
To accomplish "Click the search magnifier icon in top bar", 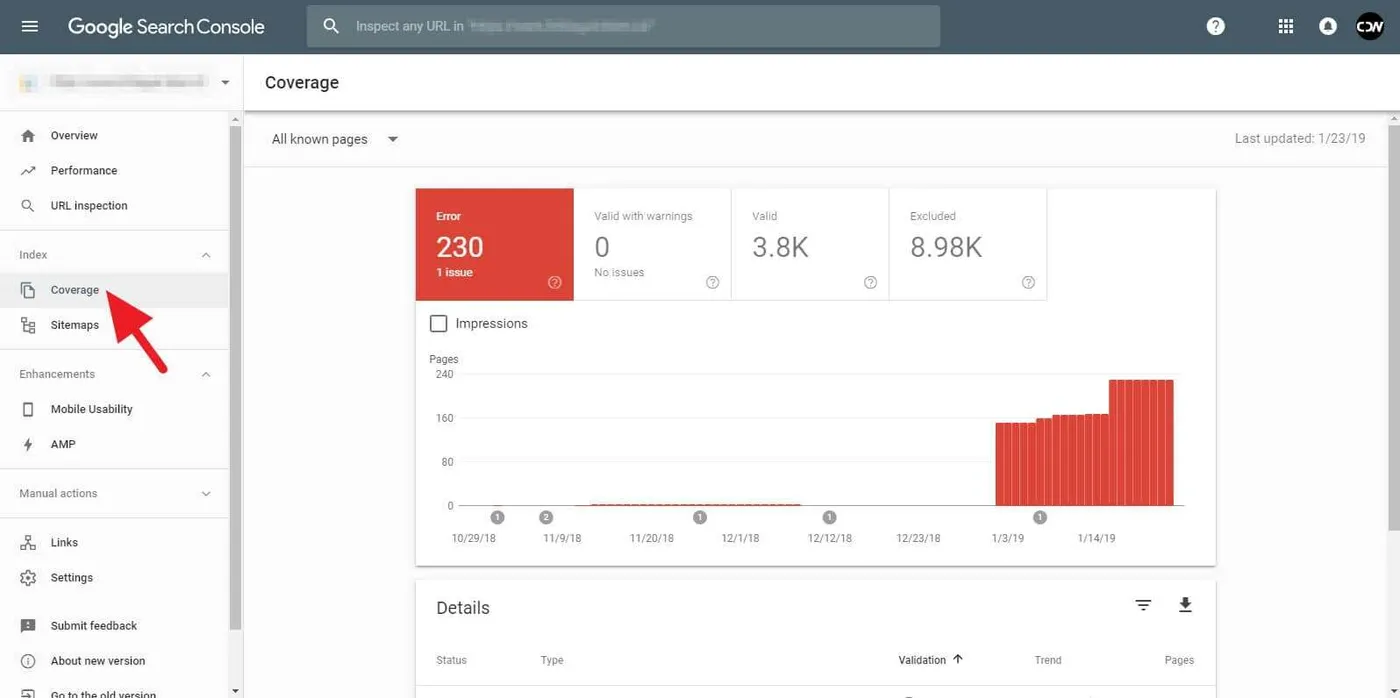I will click(331, 26).
